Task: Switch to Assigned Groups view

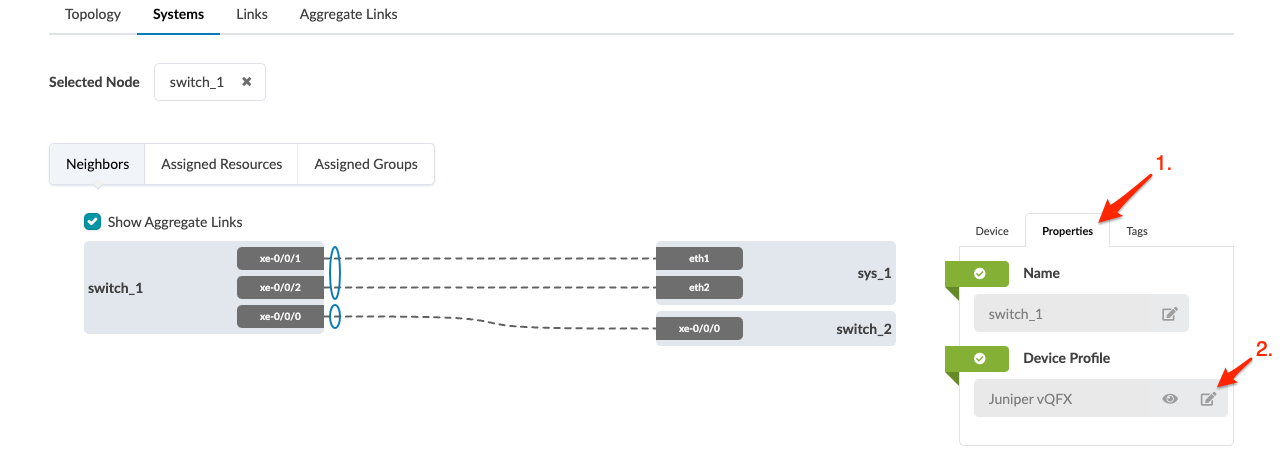Action: pyautogui.click(x=366, y=164)
